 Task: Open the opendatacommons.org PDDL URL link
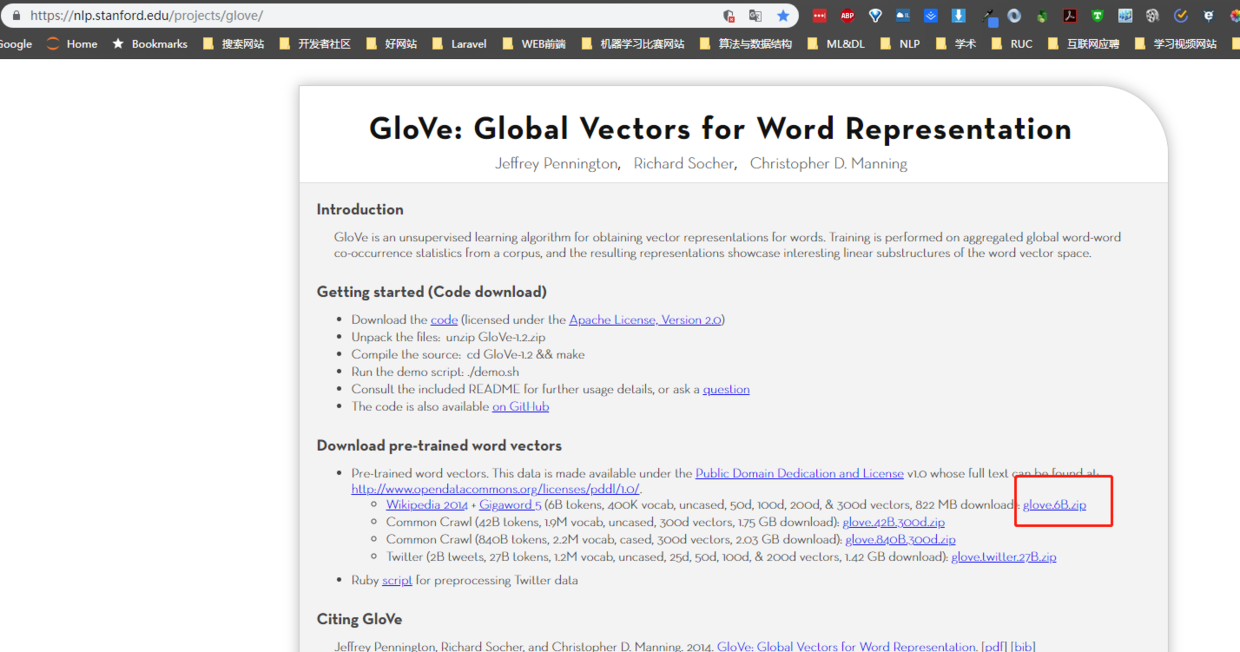(495, 489)
